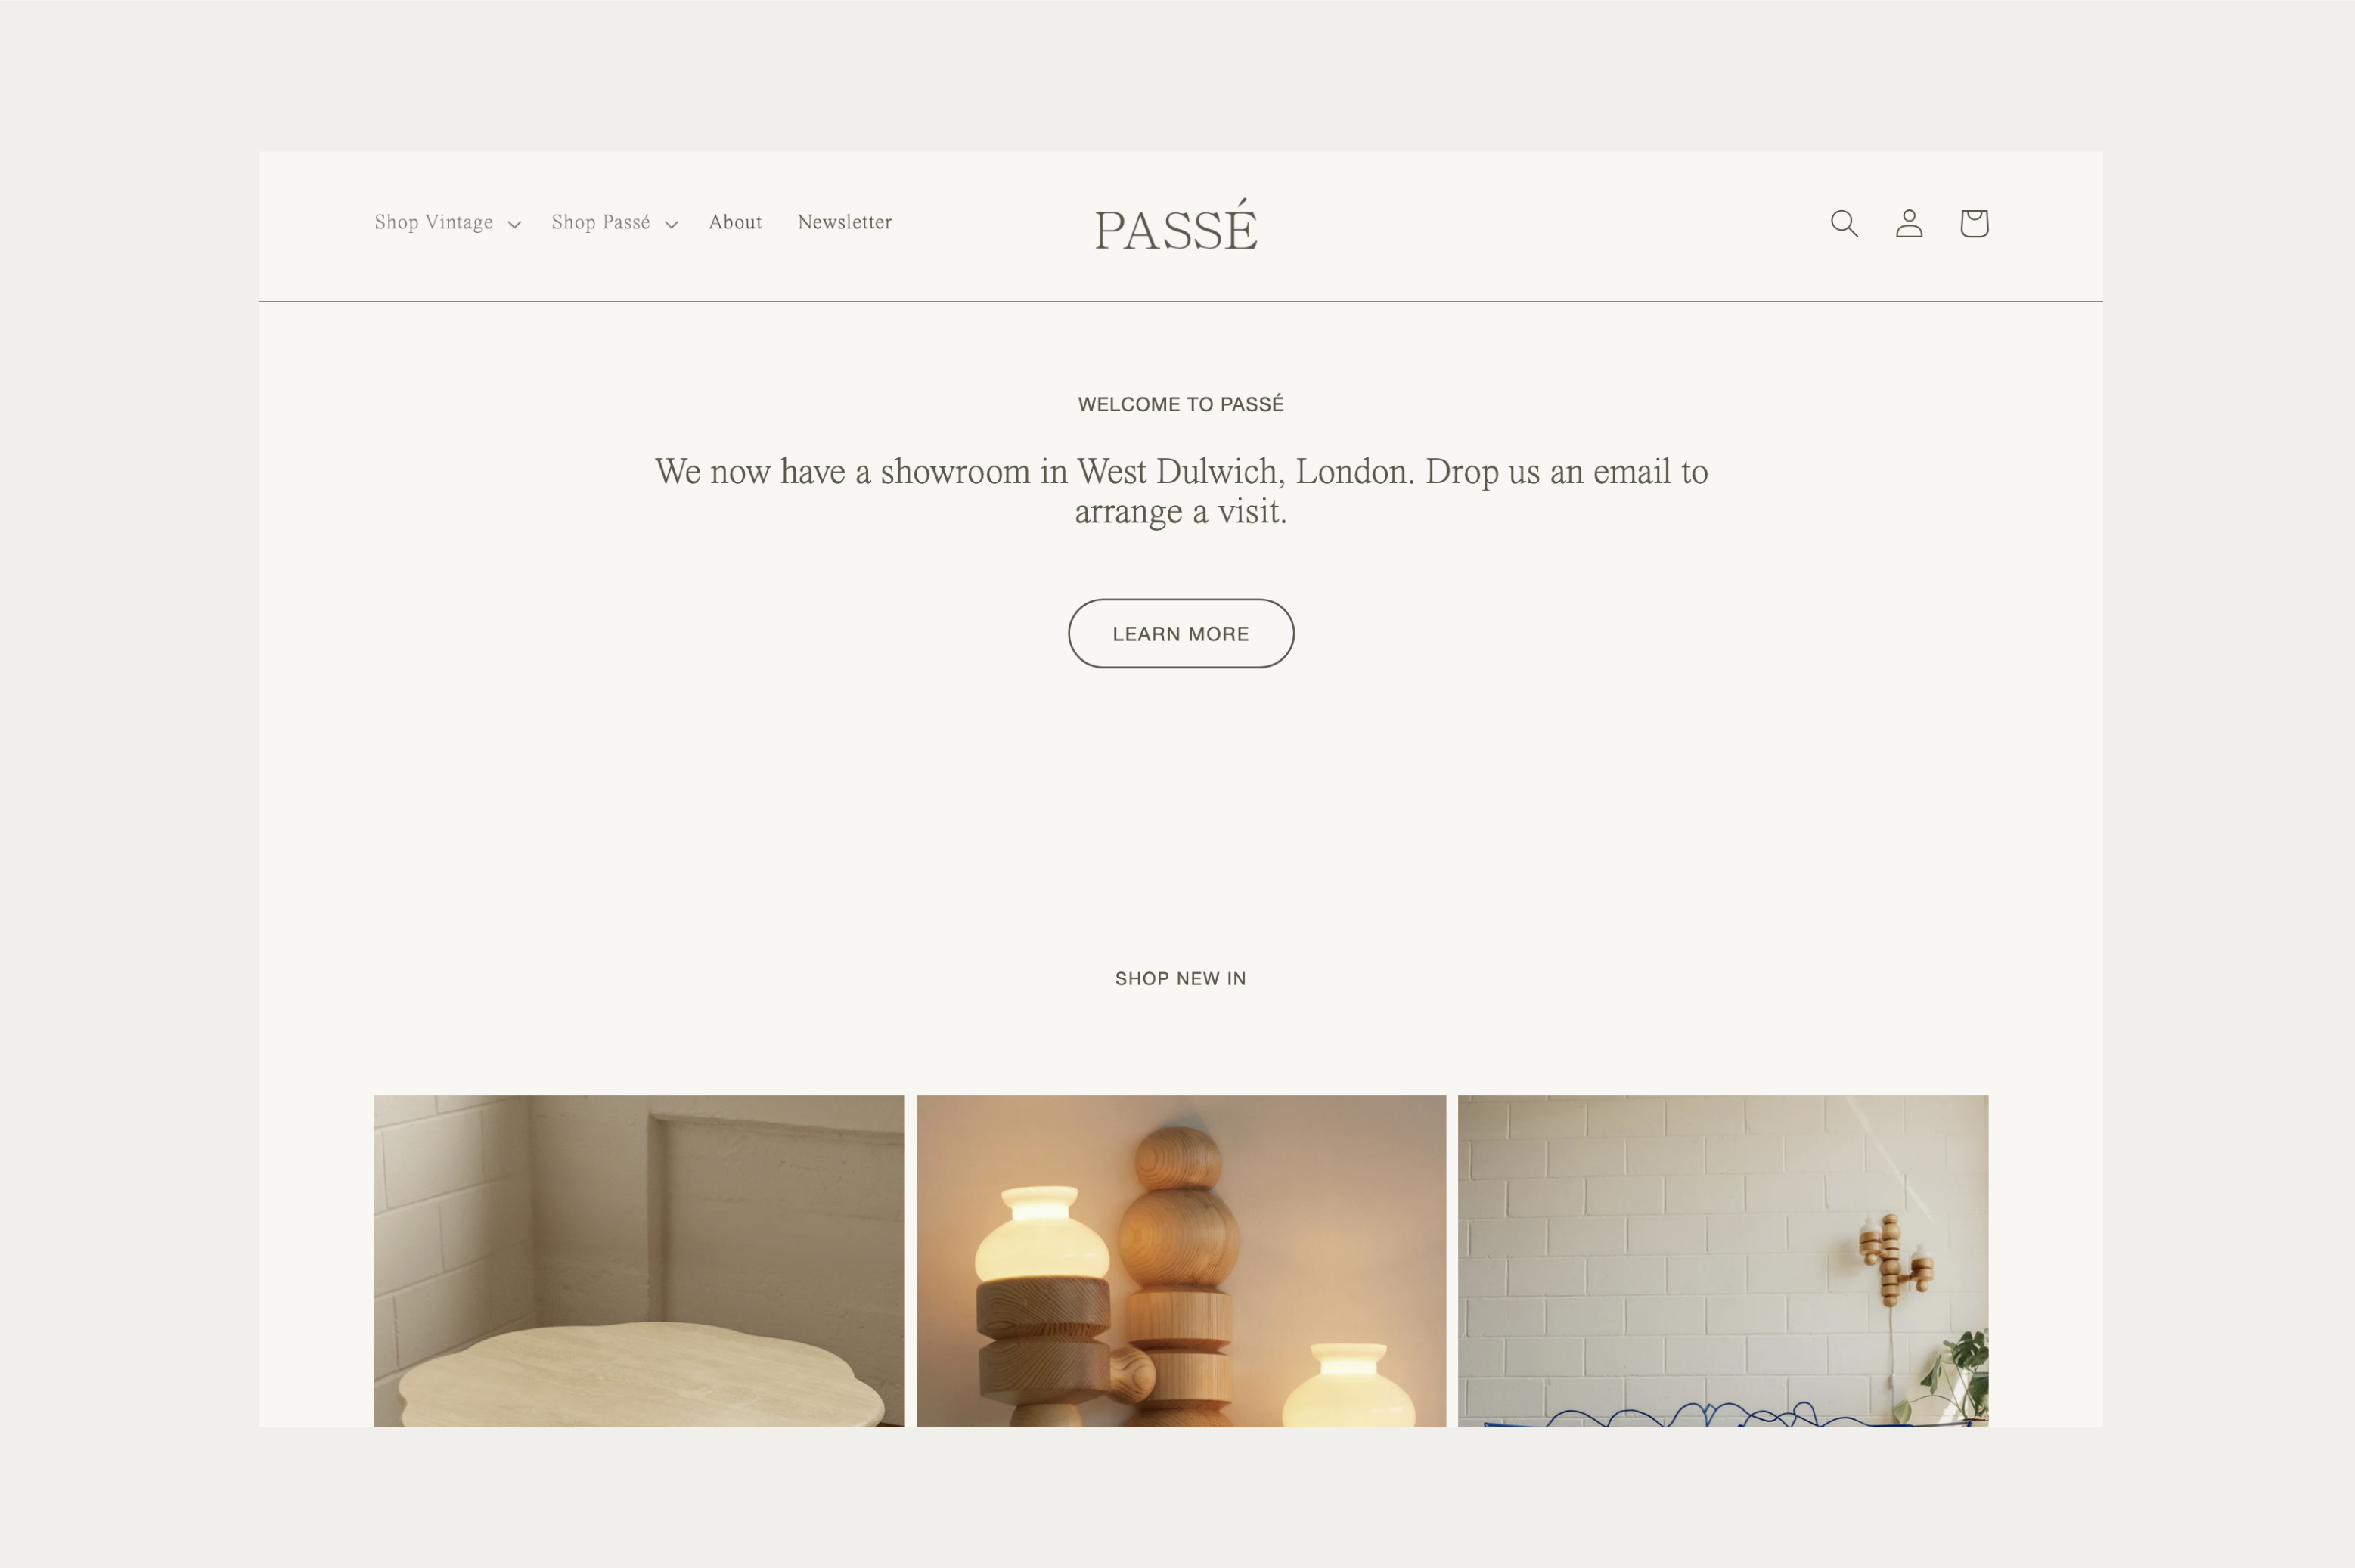Click the WELCOME TO PASSÉ caption
2355x1568 pixels.
coord(1181,404)
